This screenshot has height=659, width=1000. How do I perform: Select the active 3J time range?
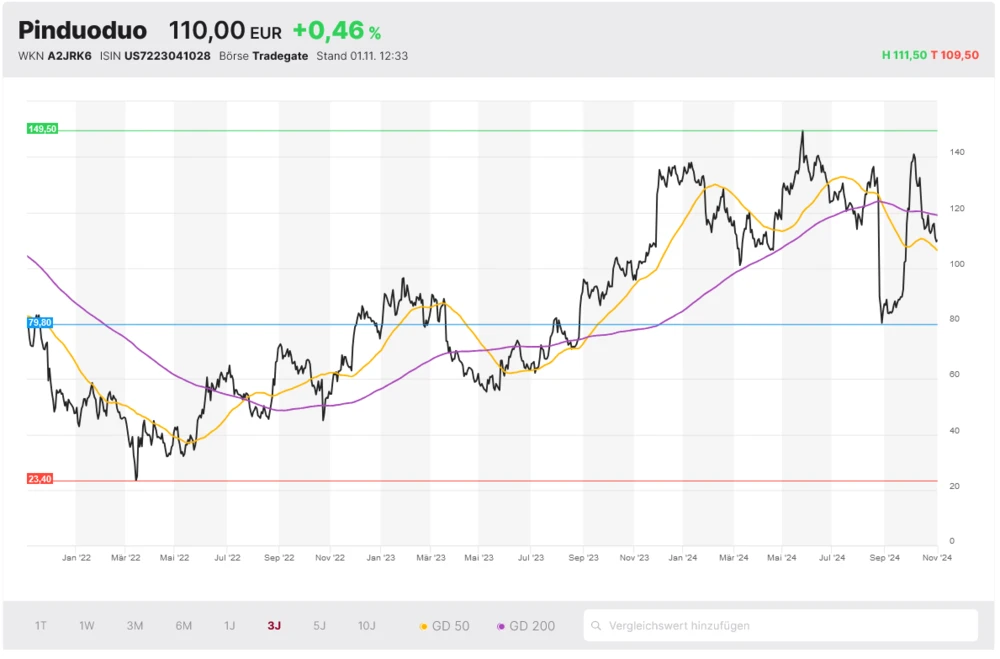[274, 626]
